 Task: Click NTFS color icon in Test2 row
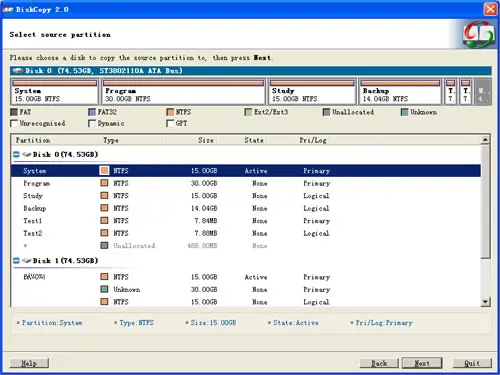[x=104, y=233]
